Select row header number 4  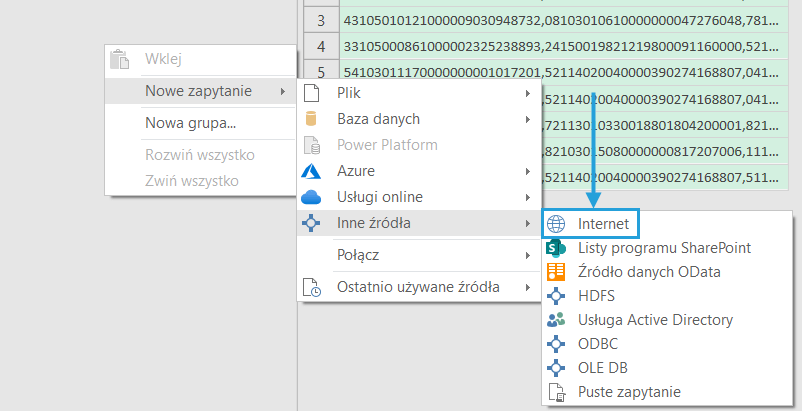(x=320, y=46)
